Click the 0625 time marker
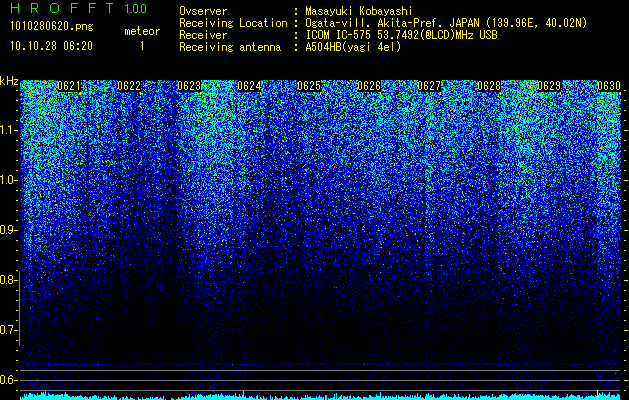Image resolution: width=629 pixels, height=400 pixels. [x=309, y=86]
